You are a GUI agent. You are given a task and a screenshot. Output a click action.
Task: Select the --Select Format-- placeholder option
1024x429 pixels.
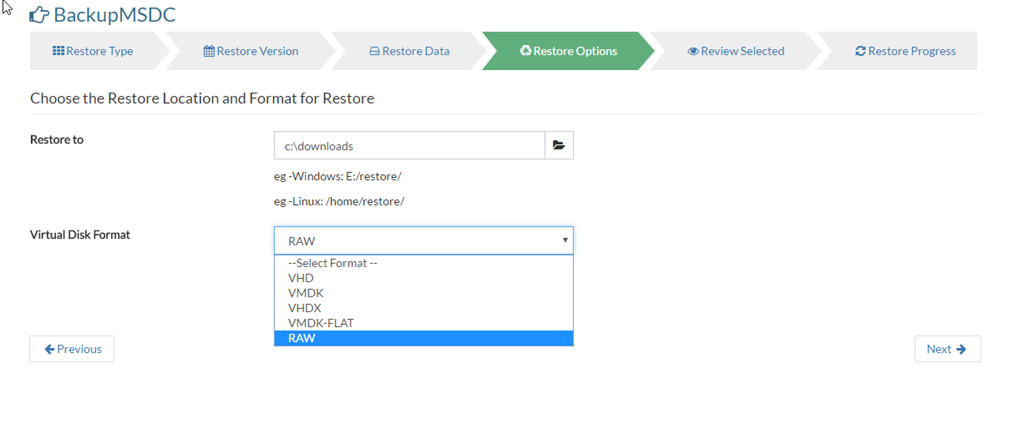pyautogui.click(x=423, y=263)
